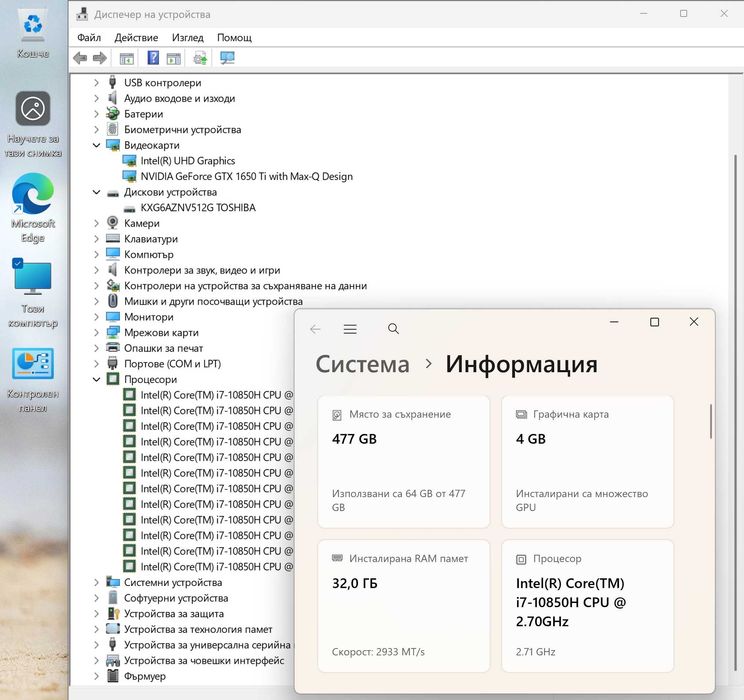Open the Инсталирана RAM памет card

coord(404,606)
